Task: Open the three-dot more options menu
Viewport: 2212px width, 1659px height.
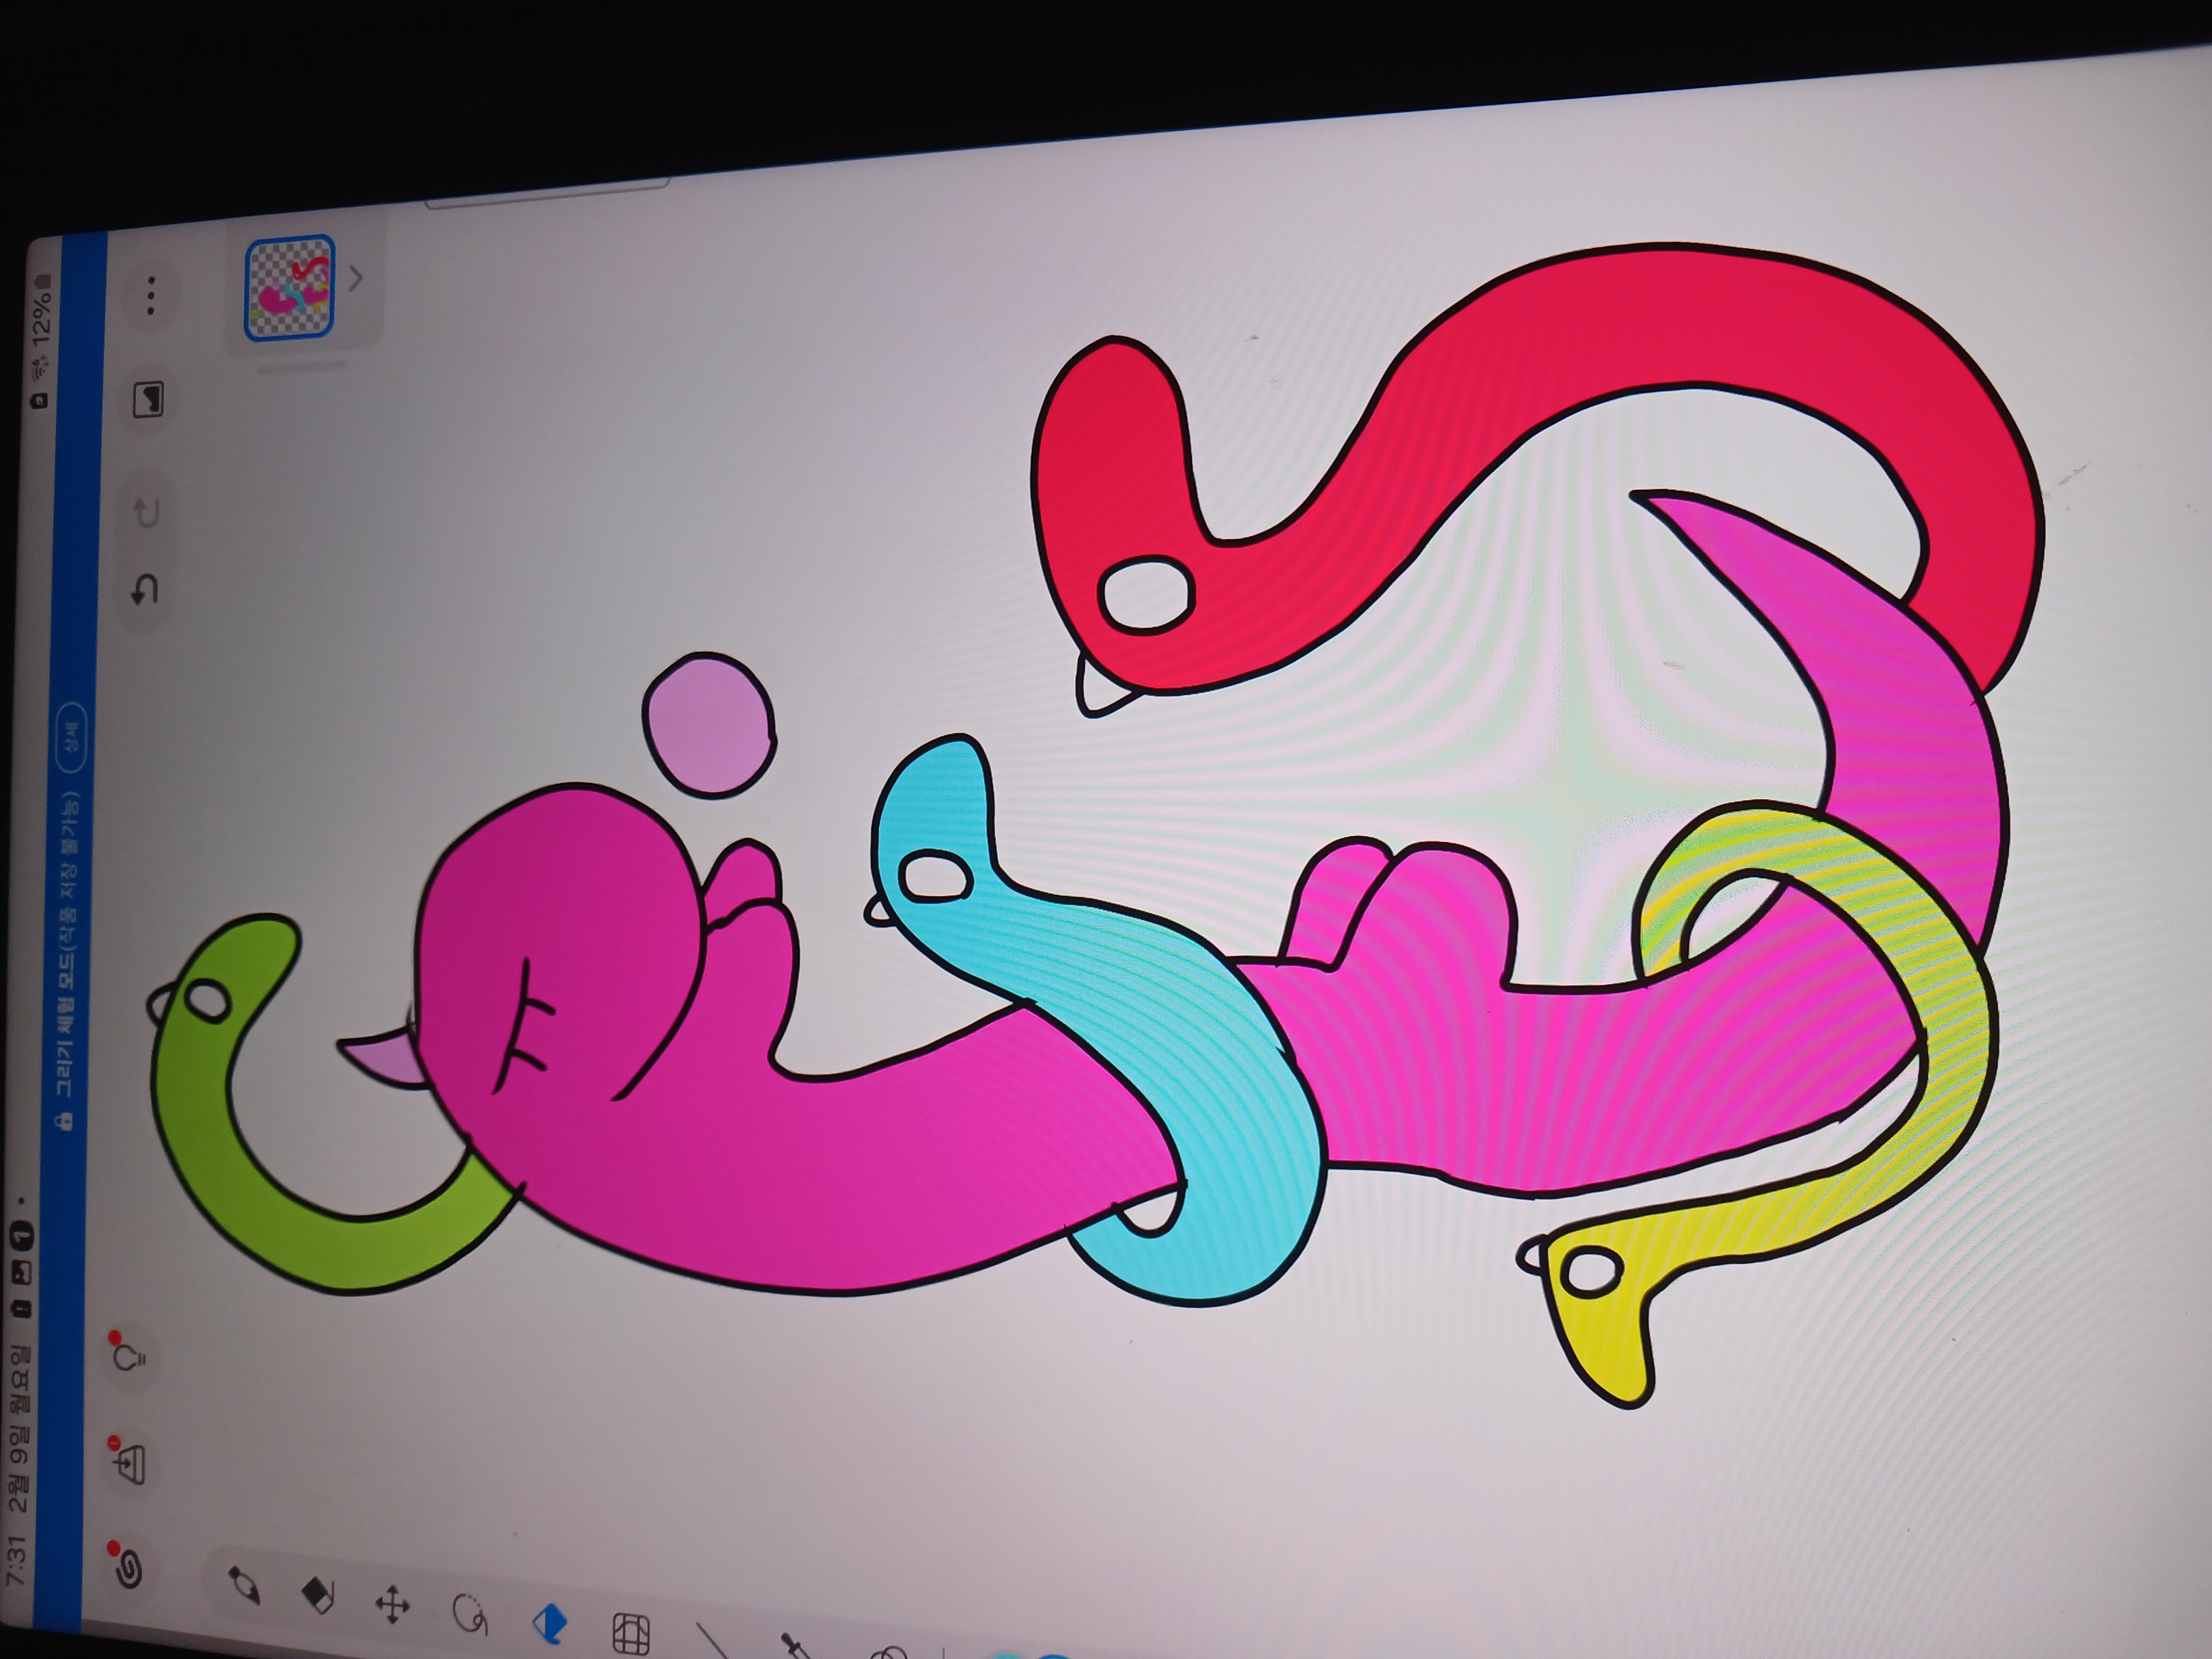Action: [150, 296]
